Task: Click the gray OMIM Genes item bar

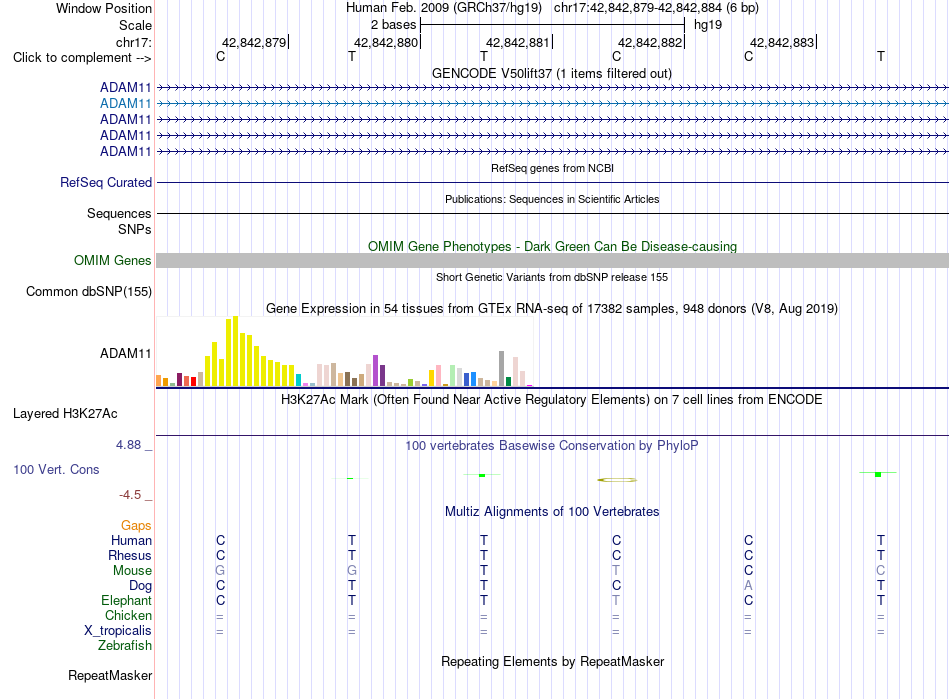Action: point(552,260)
